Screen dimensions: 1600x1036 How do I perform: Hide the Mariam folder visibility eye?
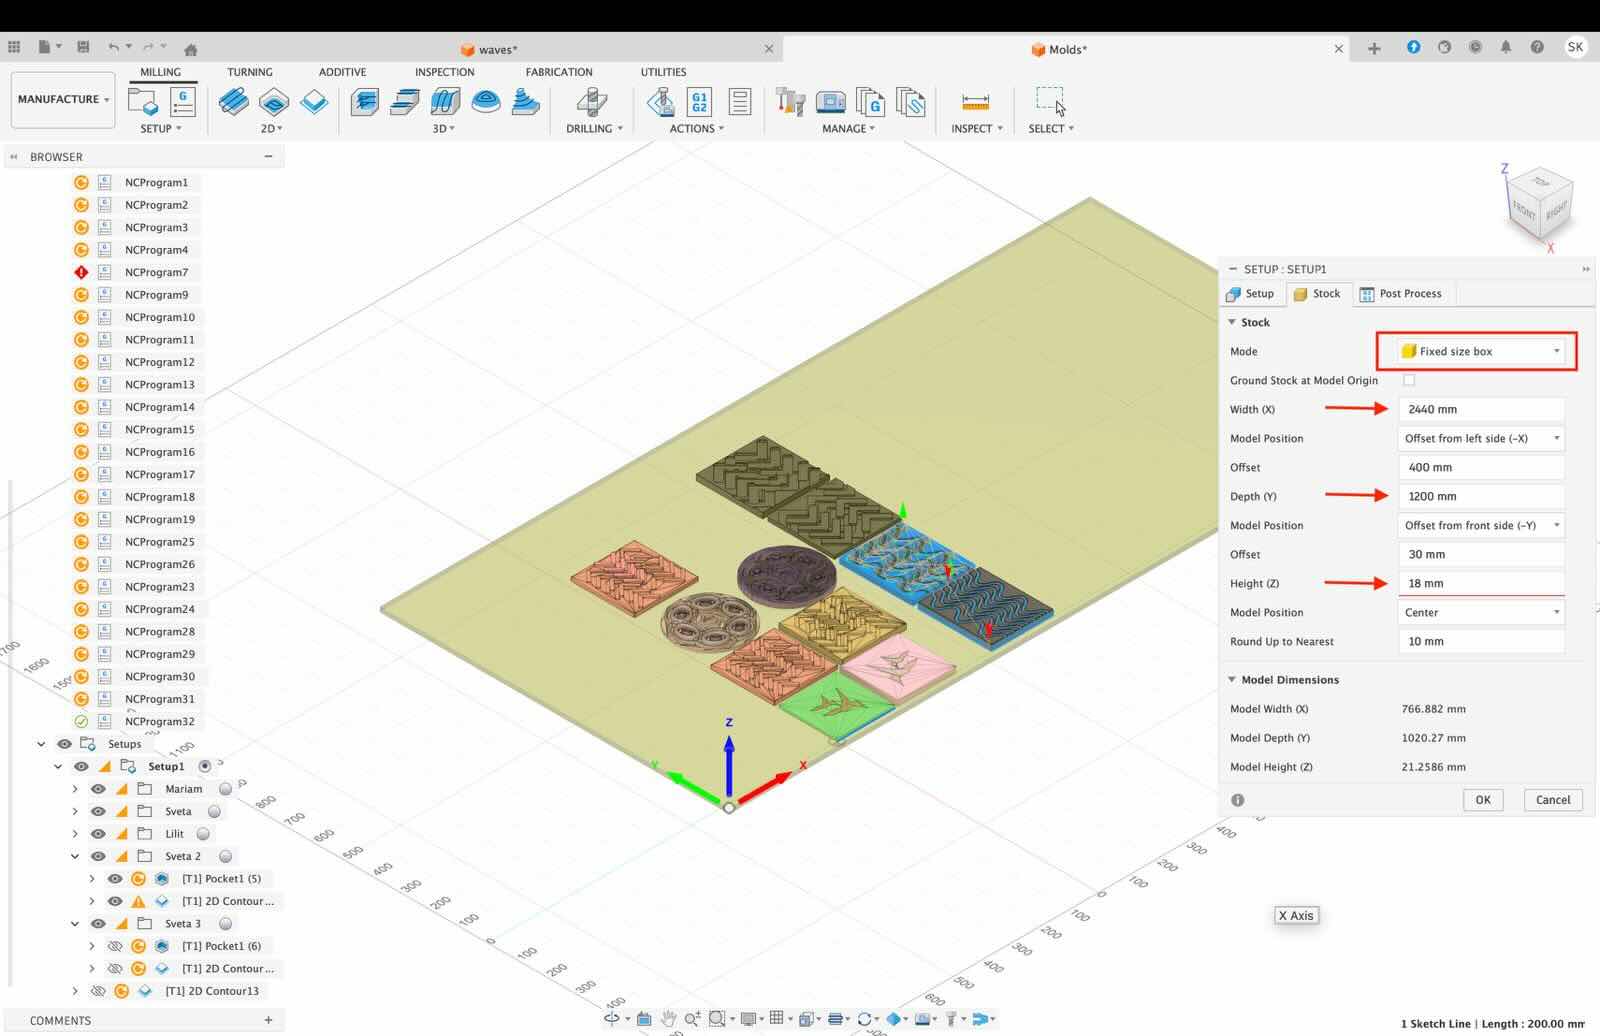point(98,789)
